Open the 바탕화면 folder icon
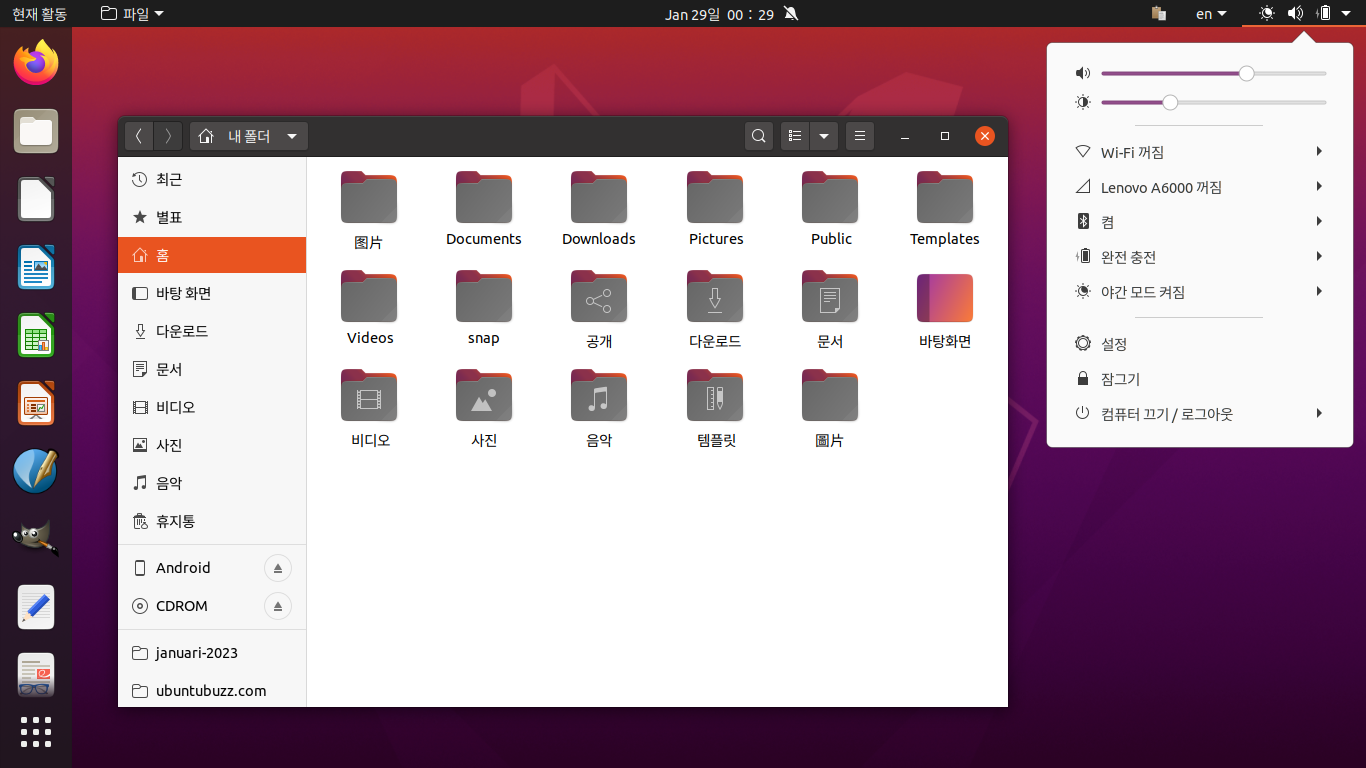 pos(945,298)
